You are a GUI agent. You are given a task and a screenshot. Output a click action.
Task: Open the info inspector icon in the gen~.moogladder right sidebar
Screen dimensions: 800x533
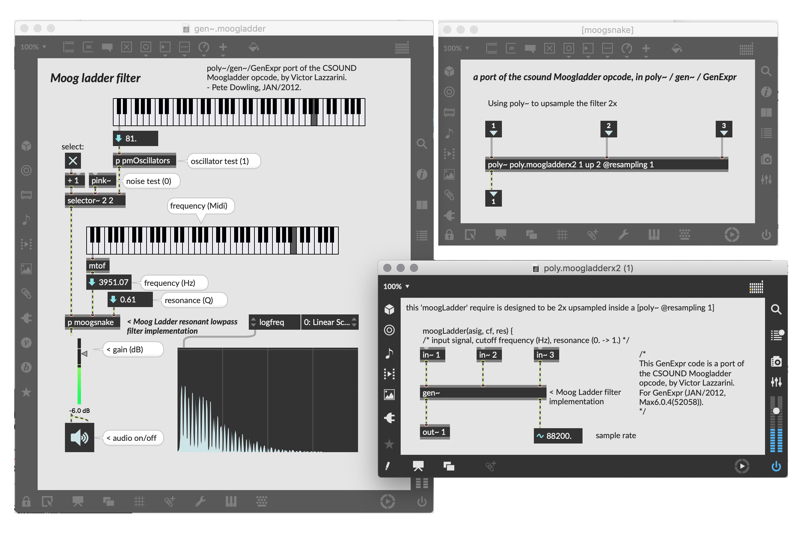[x=422, y=174]
